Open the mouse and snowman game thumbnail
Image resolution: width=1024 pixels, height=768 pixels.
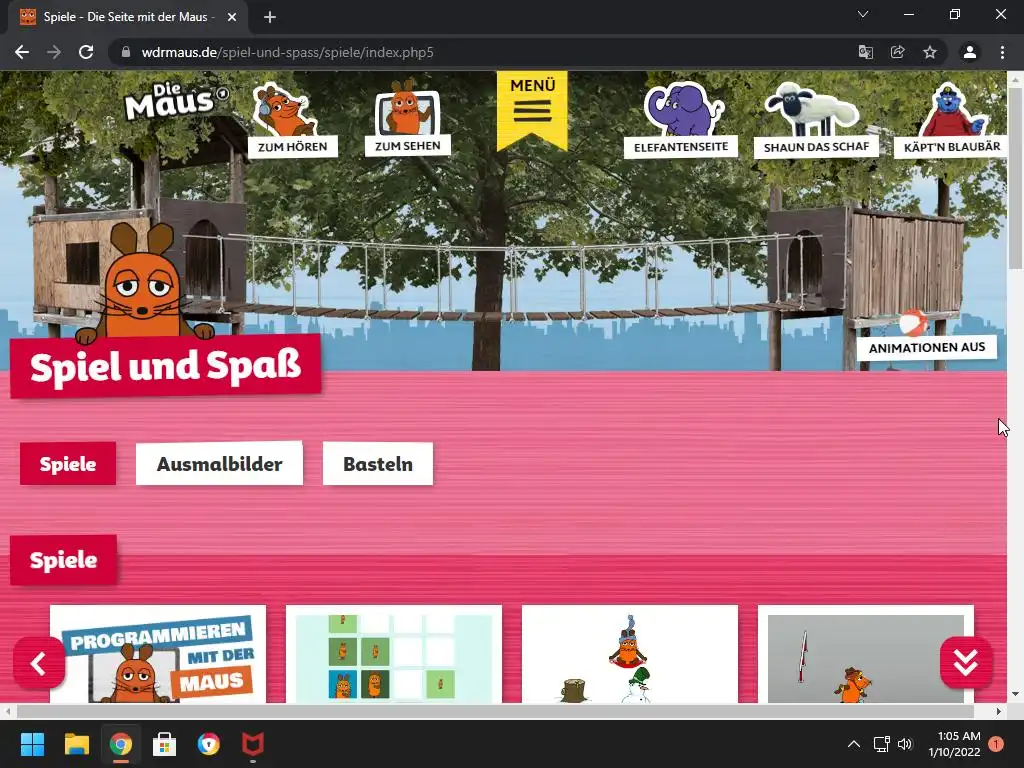630,654
